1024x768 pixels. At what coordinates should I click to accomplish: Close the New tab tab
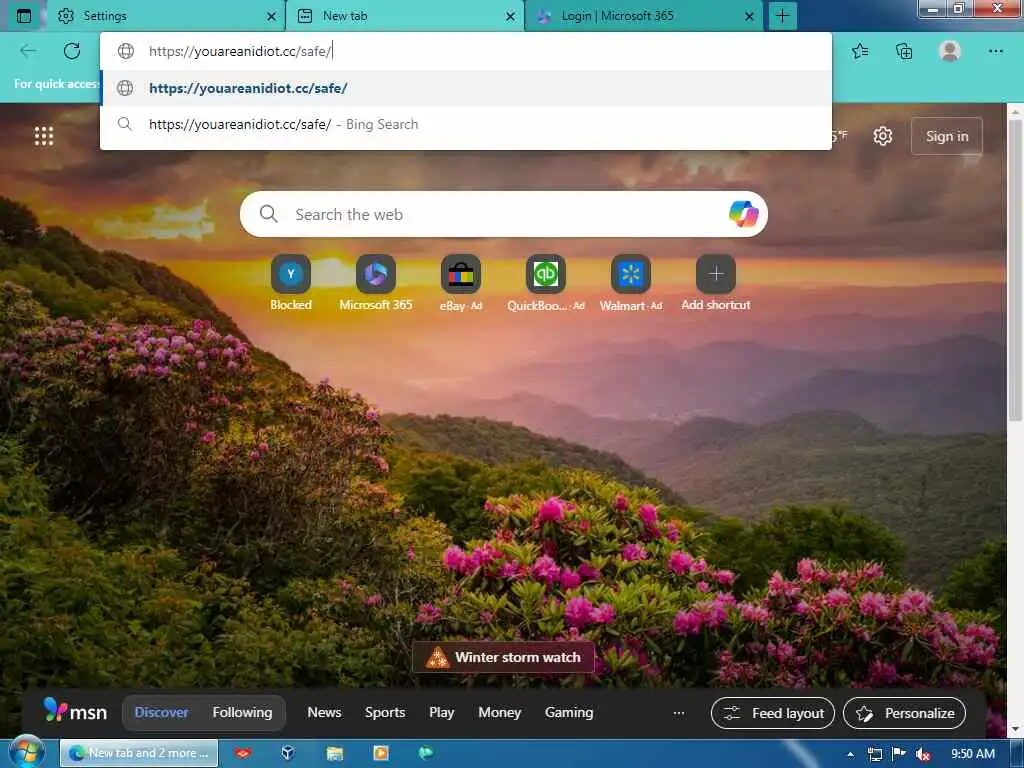click(x=510, y=16)
